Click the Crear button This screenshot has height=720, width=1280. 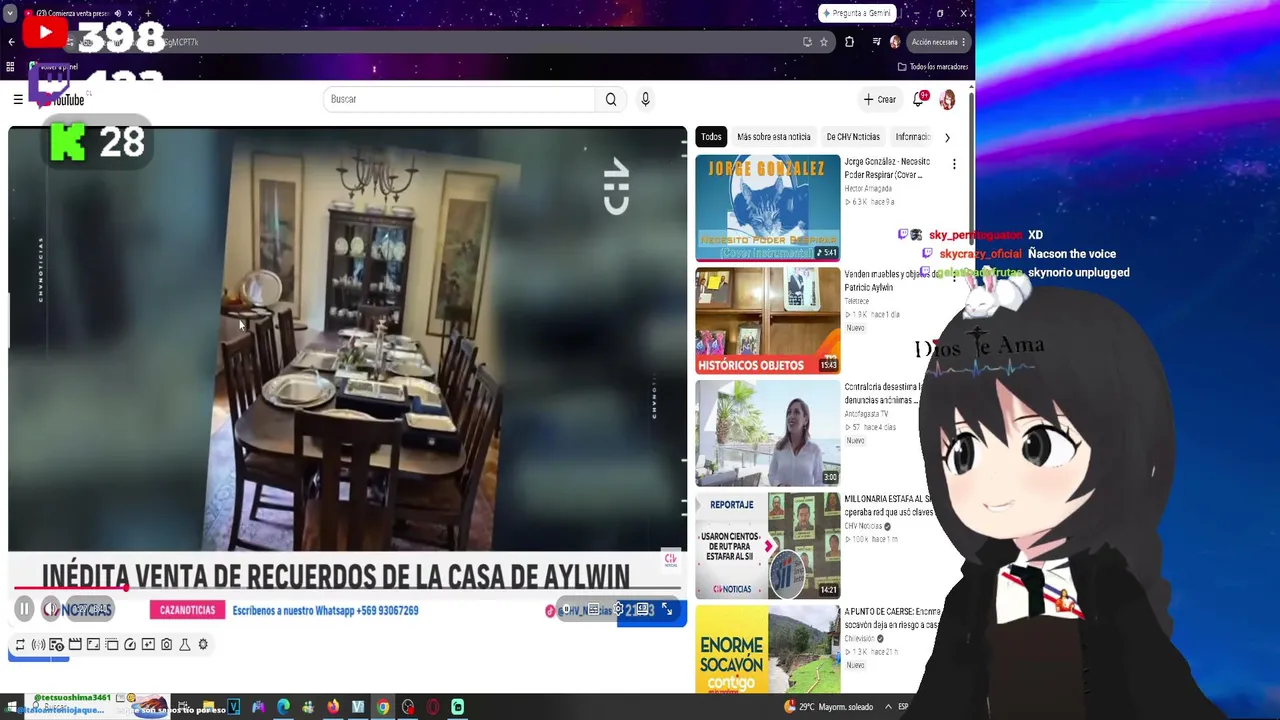[880, 99]
